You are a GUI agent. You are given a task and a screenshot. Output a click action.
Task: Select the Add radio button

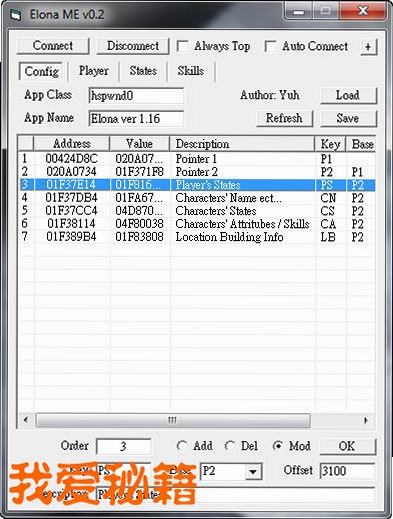182,446
